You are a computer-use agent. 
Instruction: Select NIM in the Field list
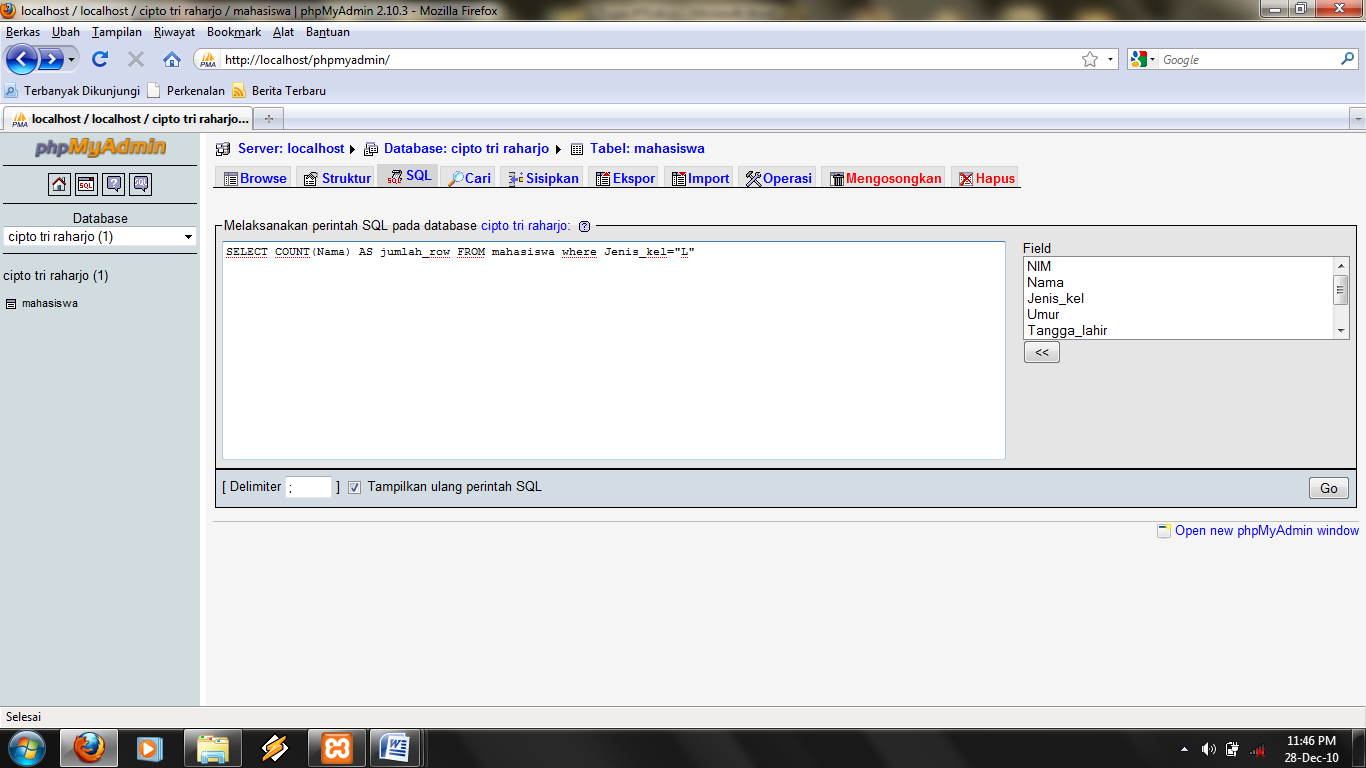(x=1178, y=266)
